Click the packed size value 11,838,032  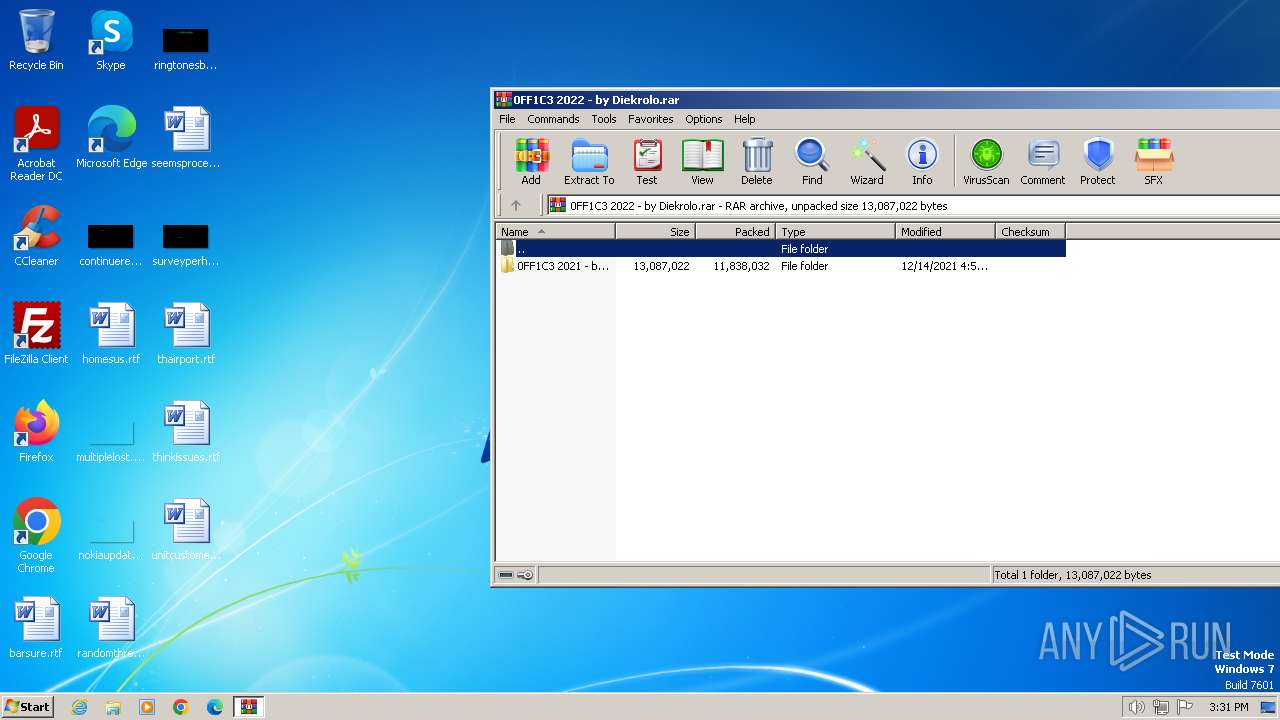[741, 266]
